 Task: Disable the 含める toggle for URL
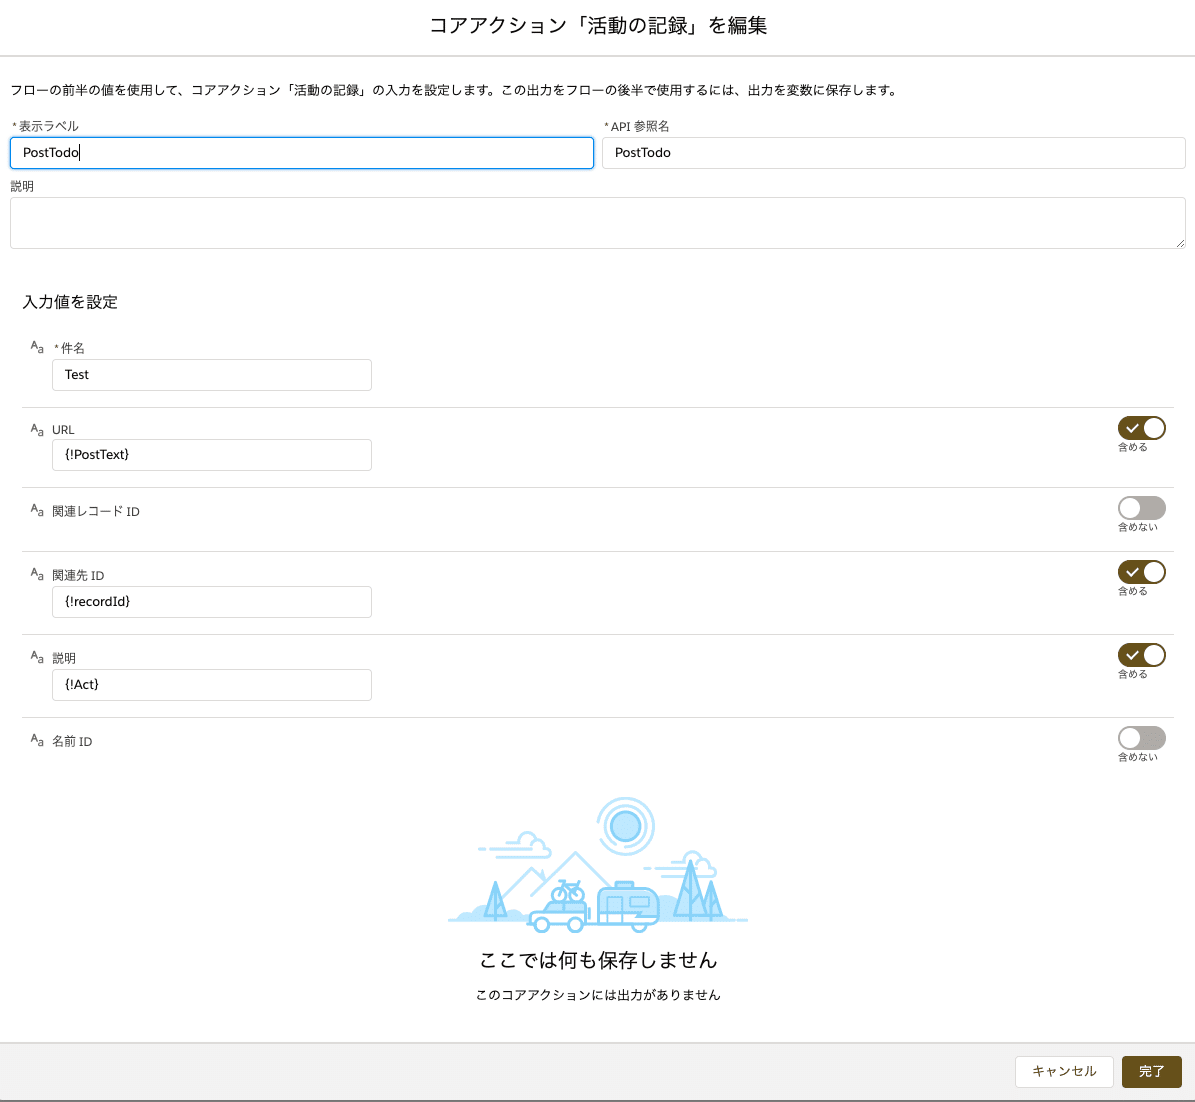pos(1141,427)
